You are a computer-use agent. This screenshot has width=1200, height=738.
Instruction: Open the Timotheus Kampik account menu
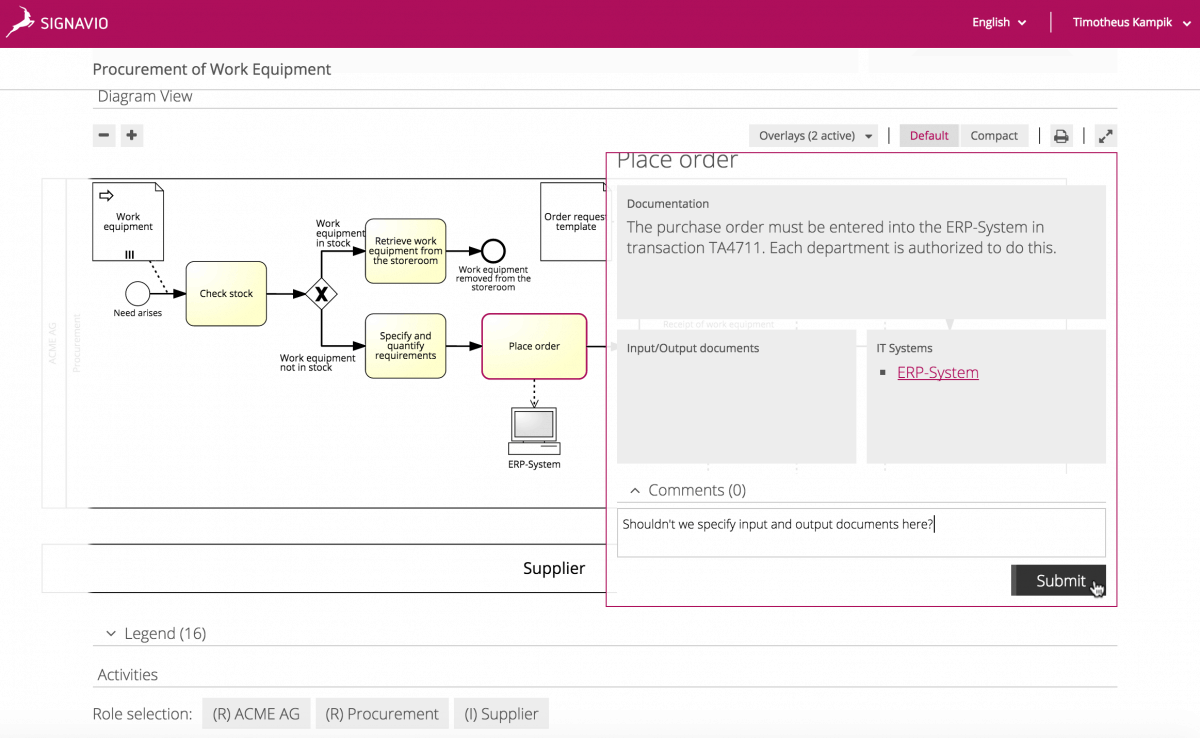[1128, 21]
